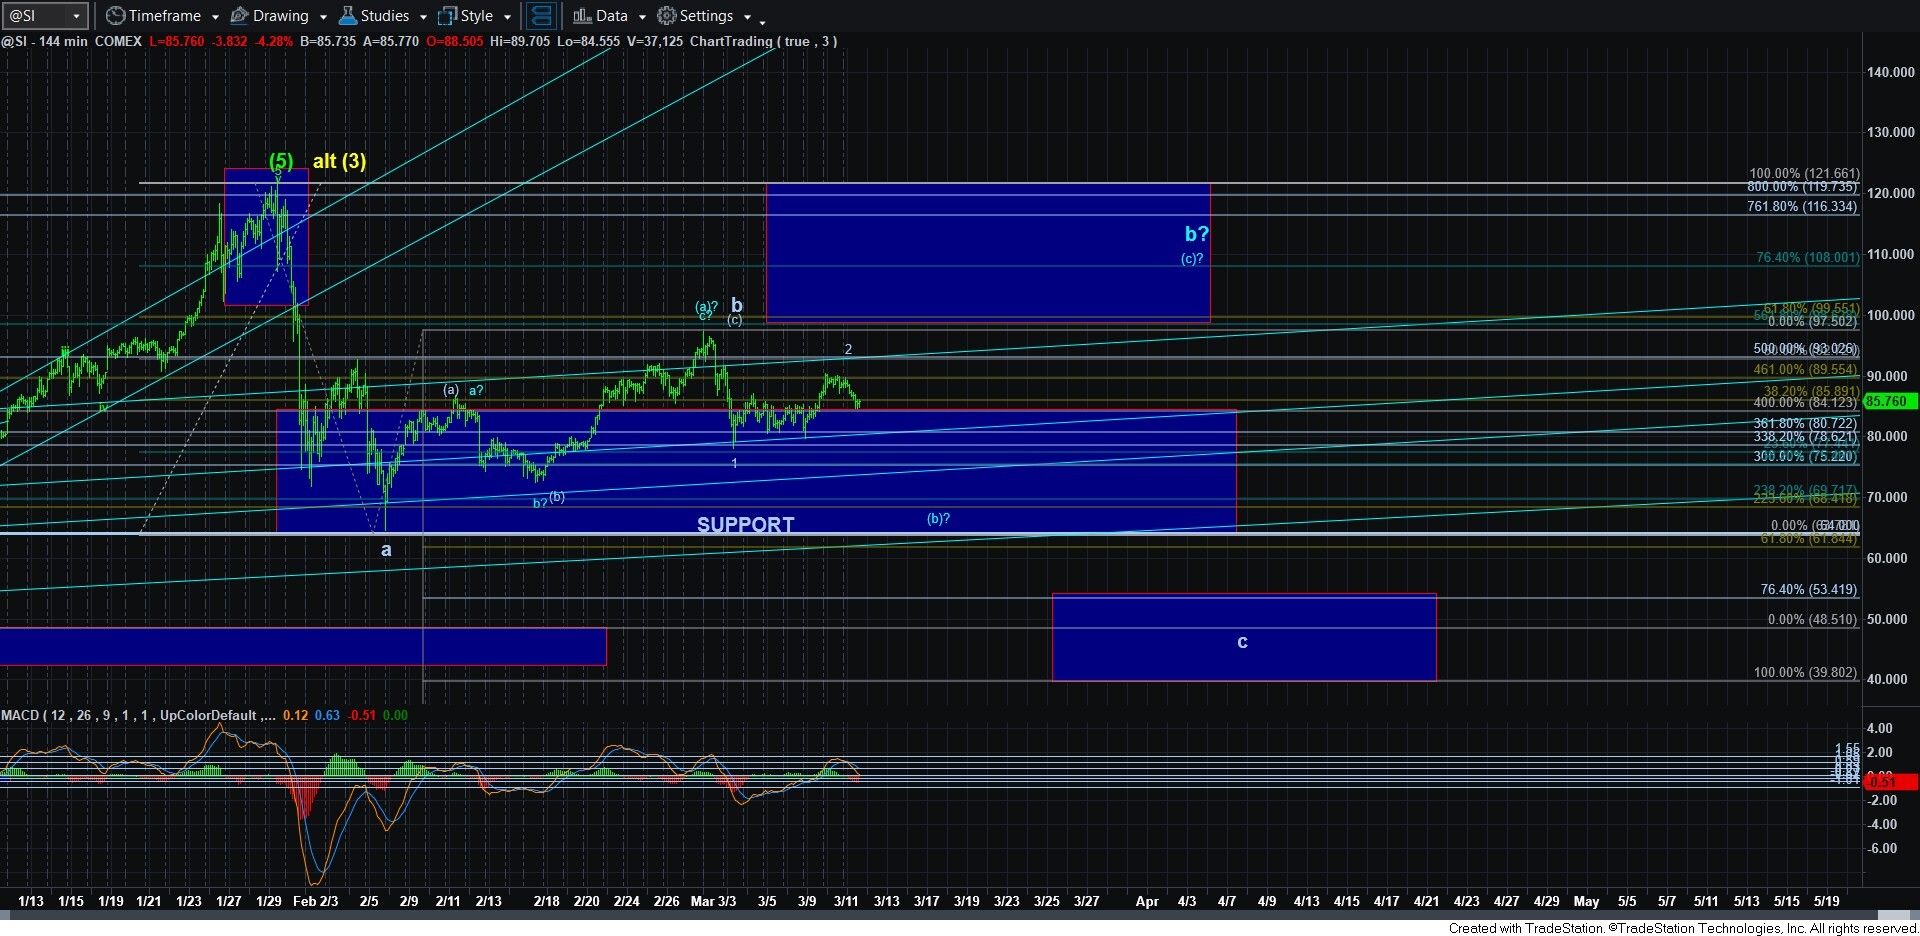The width and height of the screenshot is (1920, 936).
Task: Open the Data menu label
Action: click(612, 16)
